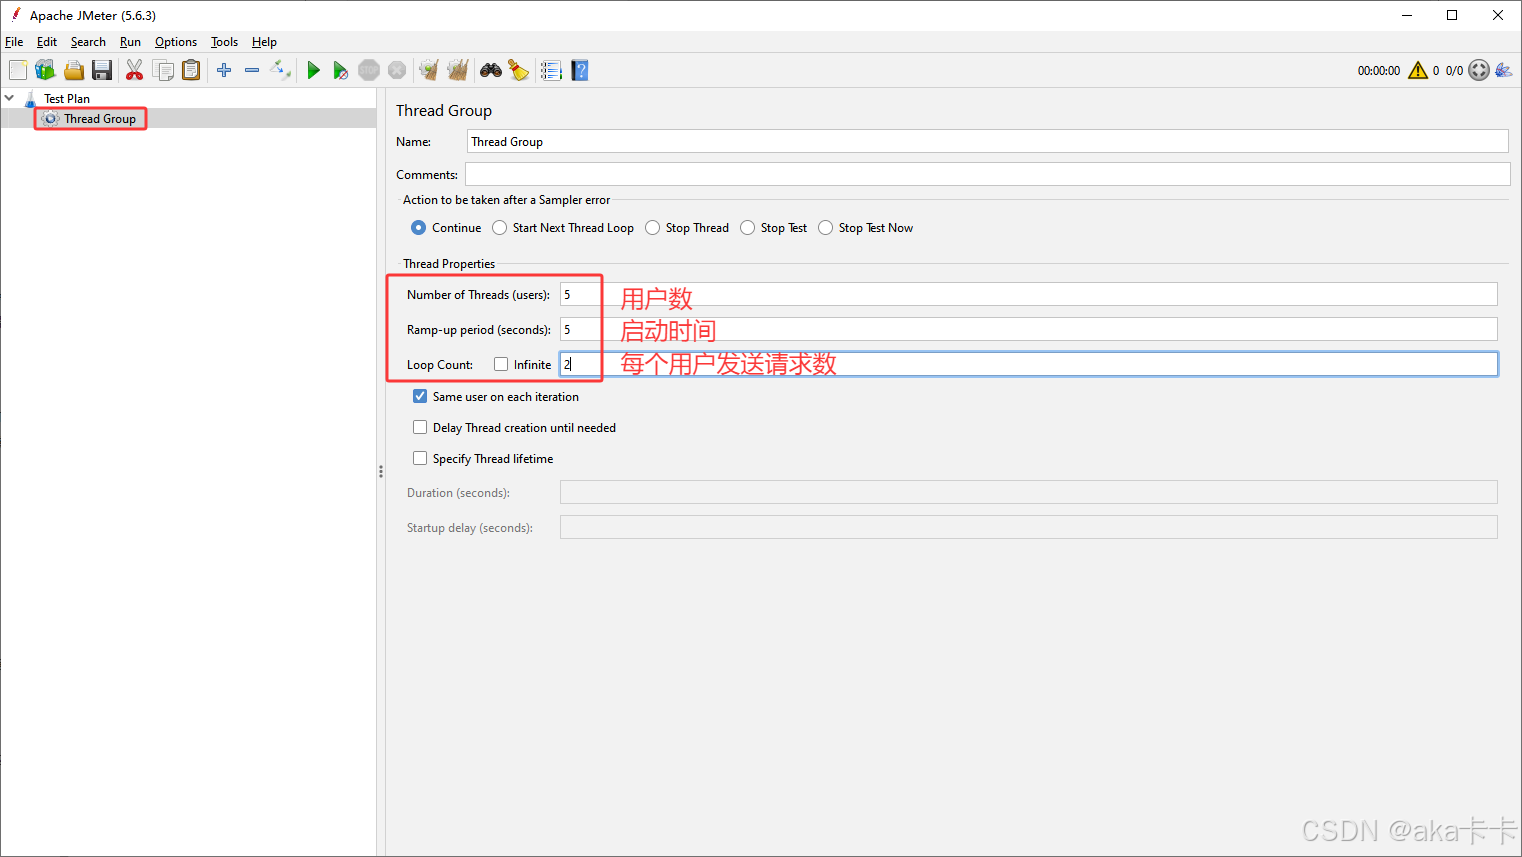This screenshot has height=857, width=1522.
Task: Click the Cut scissors icon
Action: (134, 70)
